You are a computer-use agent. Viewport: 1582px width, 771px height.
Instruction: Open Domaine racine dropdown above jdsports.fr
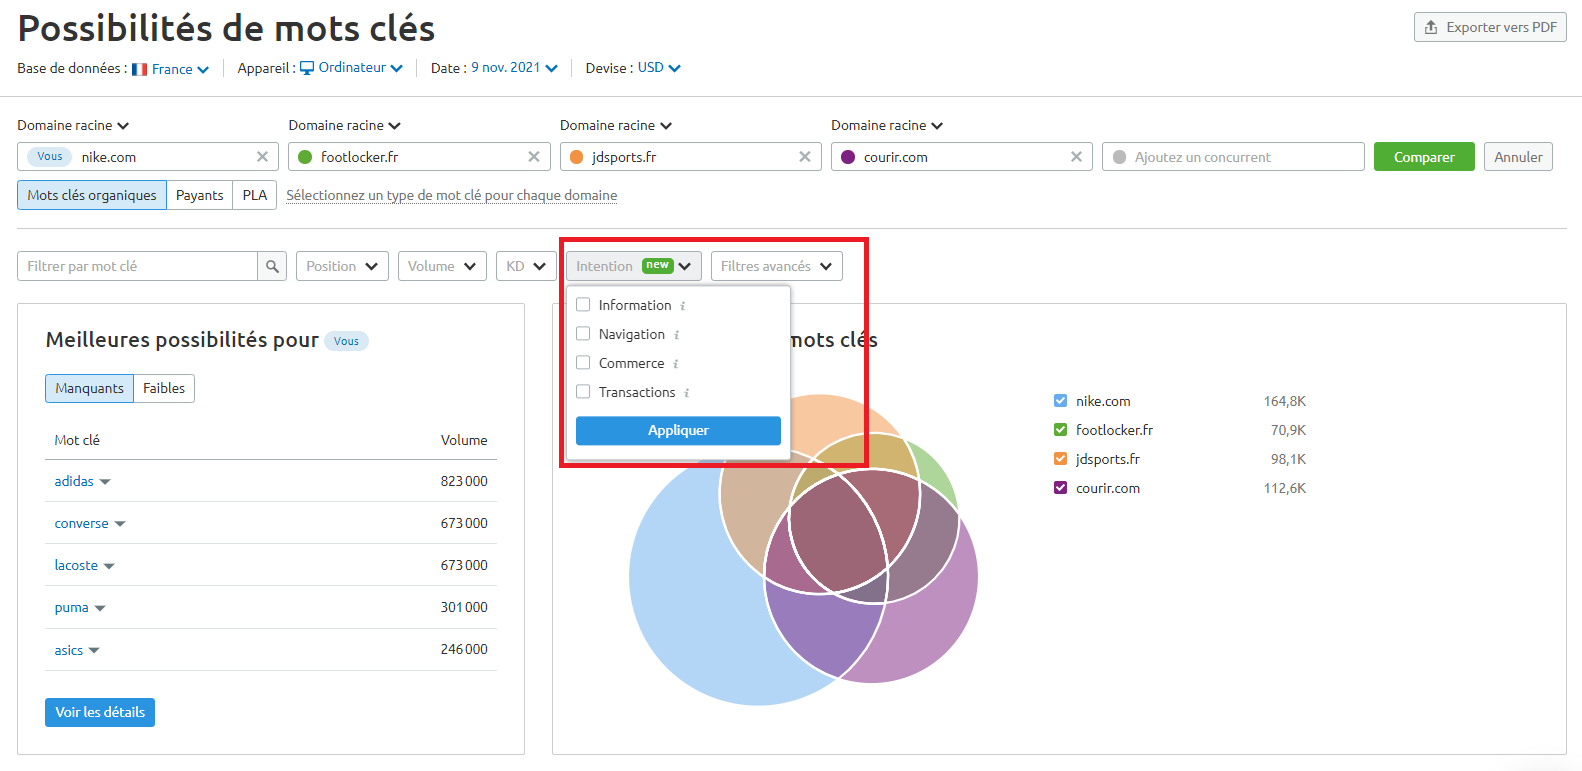[x=616, y=126]
